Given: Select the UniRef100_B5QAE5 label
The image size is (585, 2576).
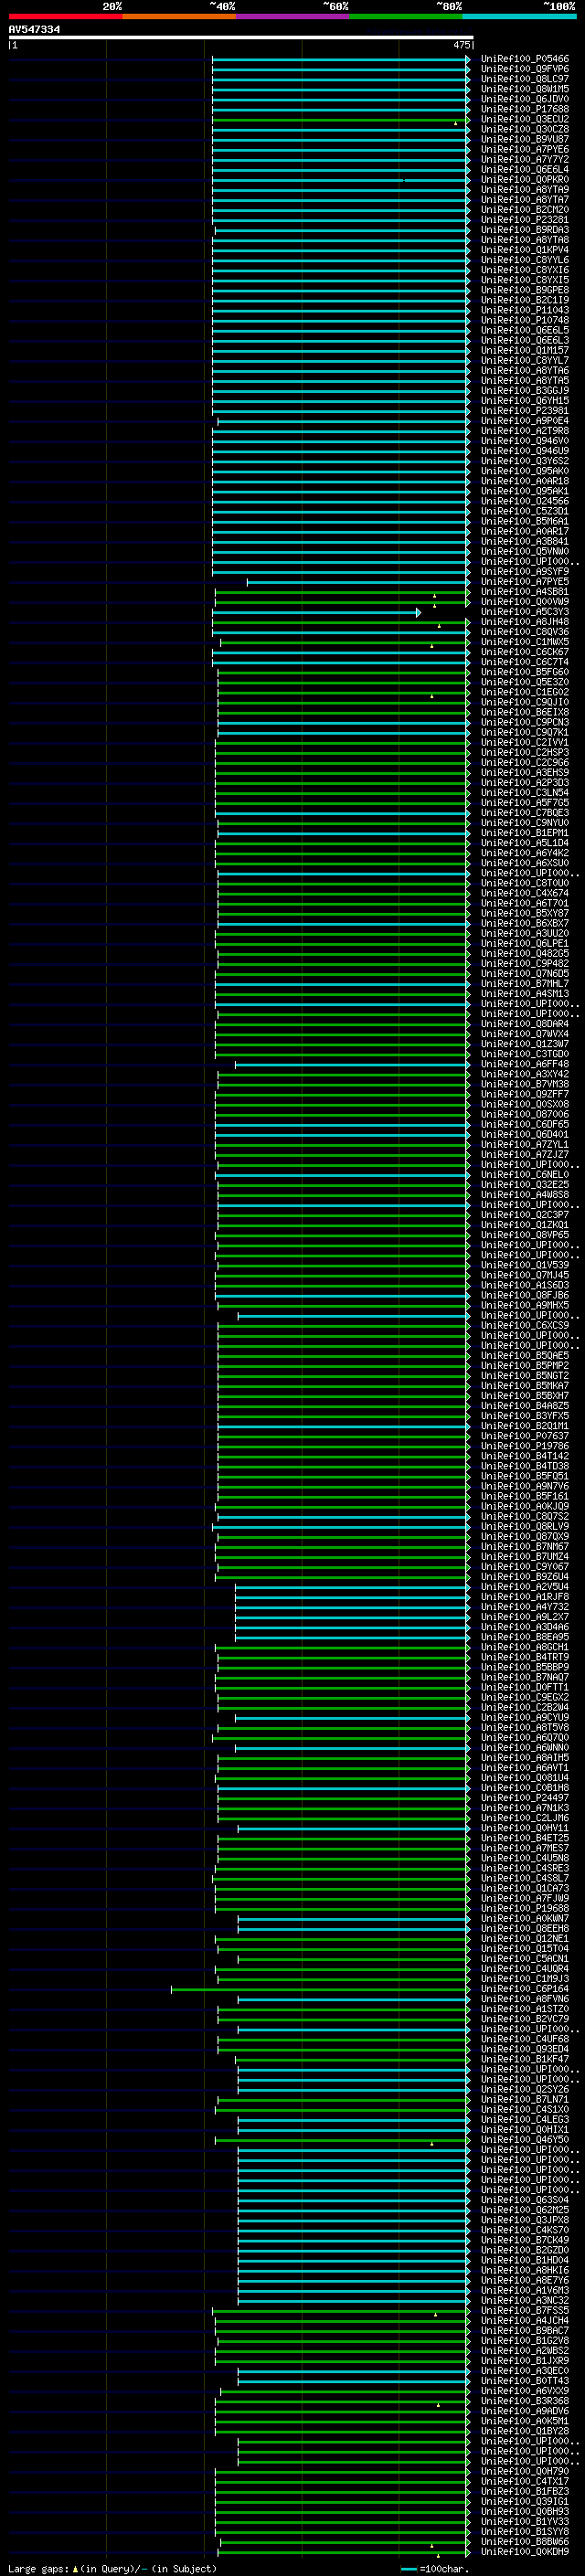Looking at the screenshot, I should (x=525, y=1356).
